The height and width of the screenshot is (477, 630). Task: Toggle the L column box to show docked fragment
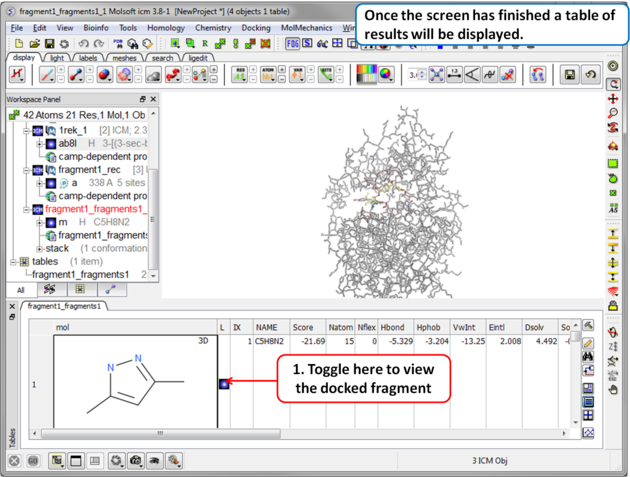tap(224, 384)
